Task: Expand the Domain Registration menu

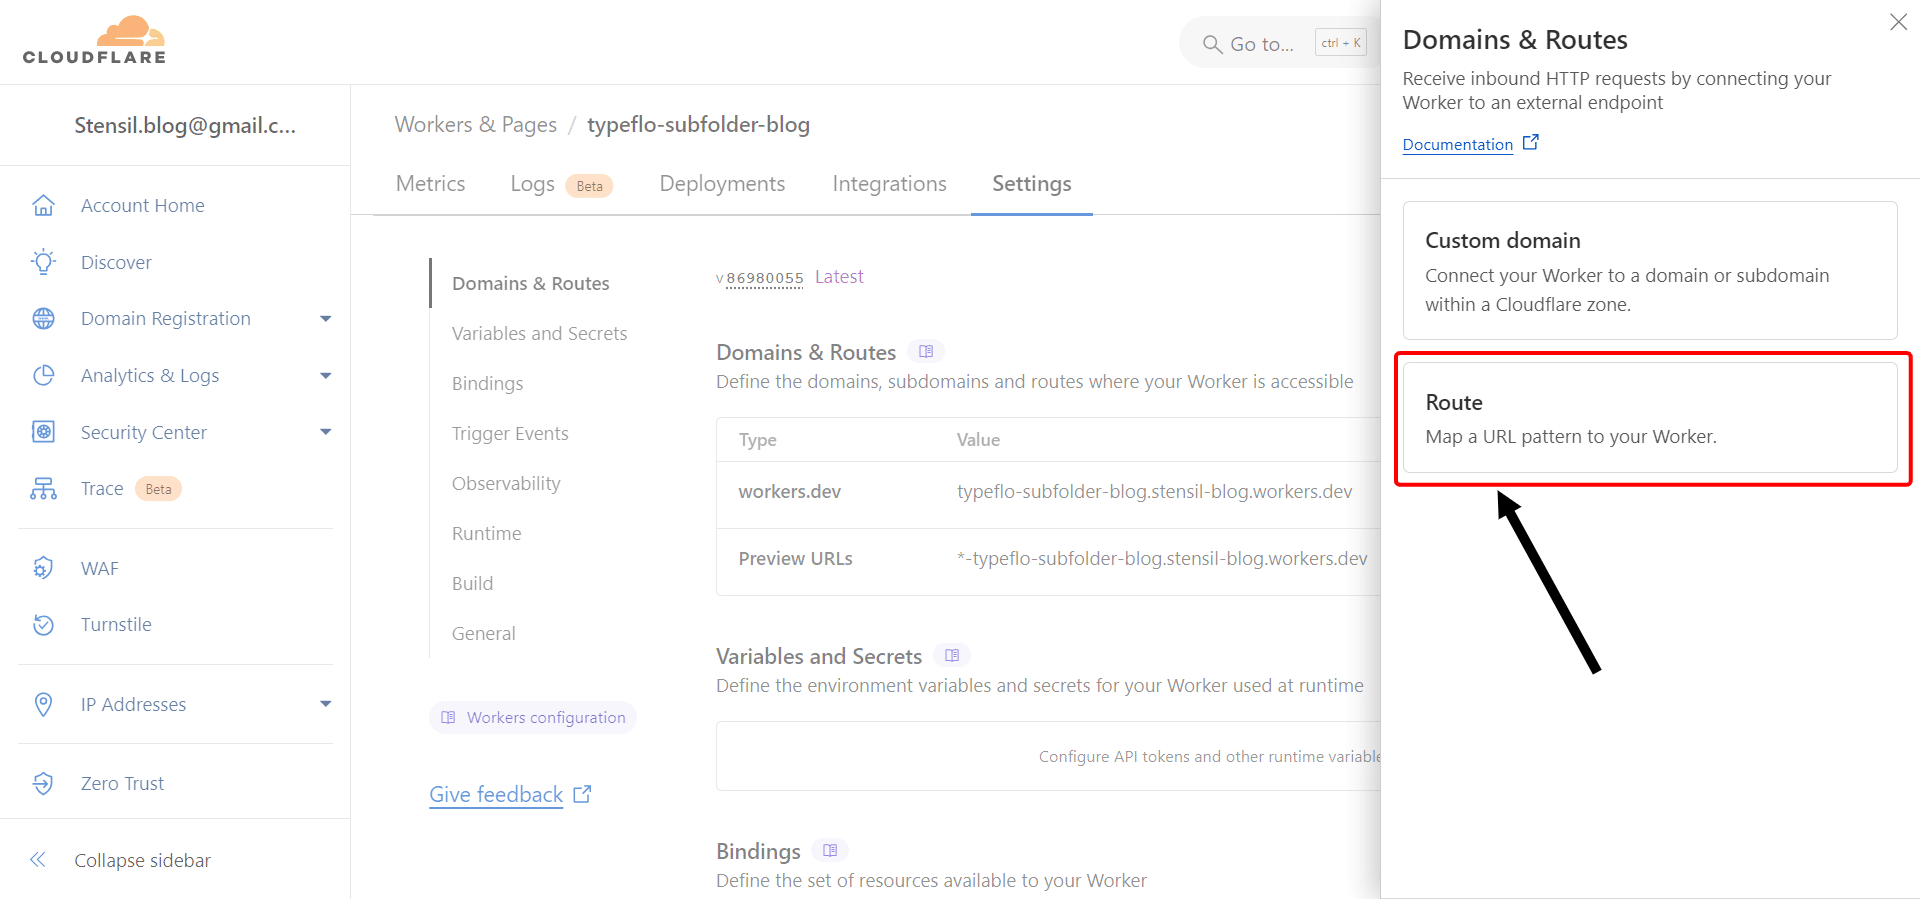Action: pos(325,319)
